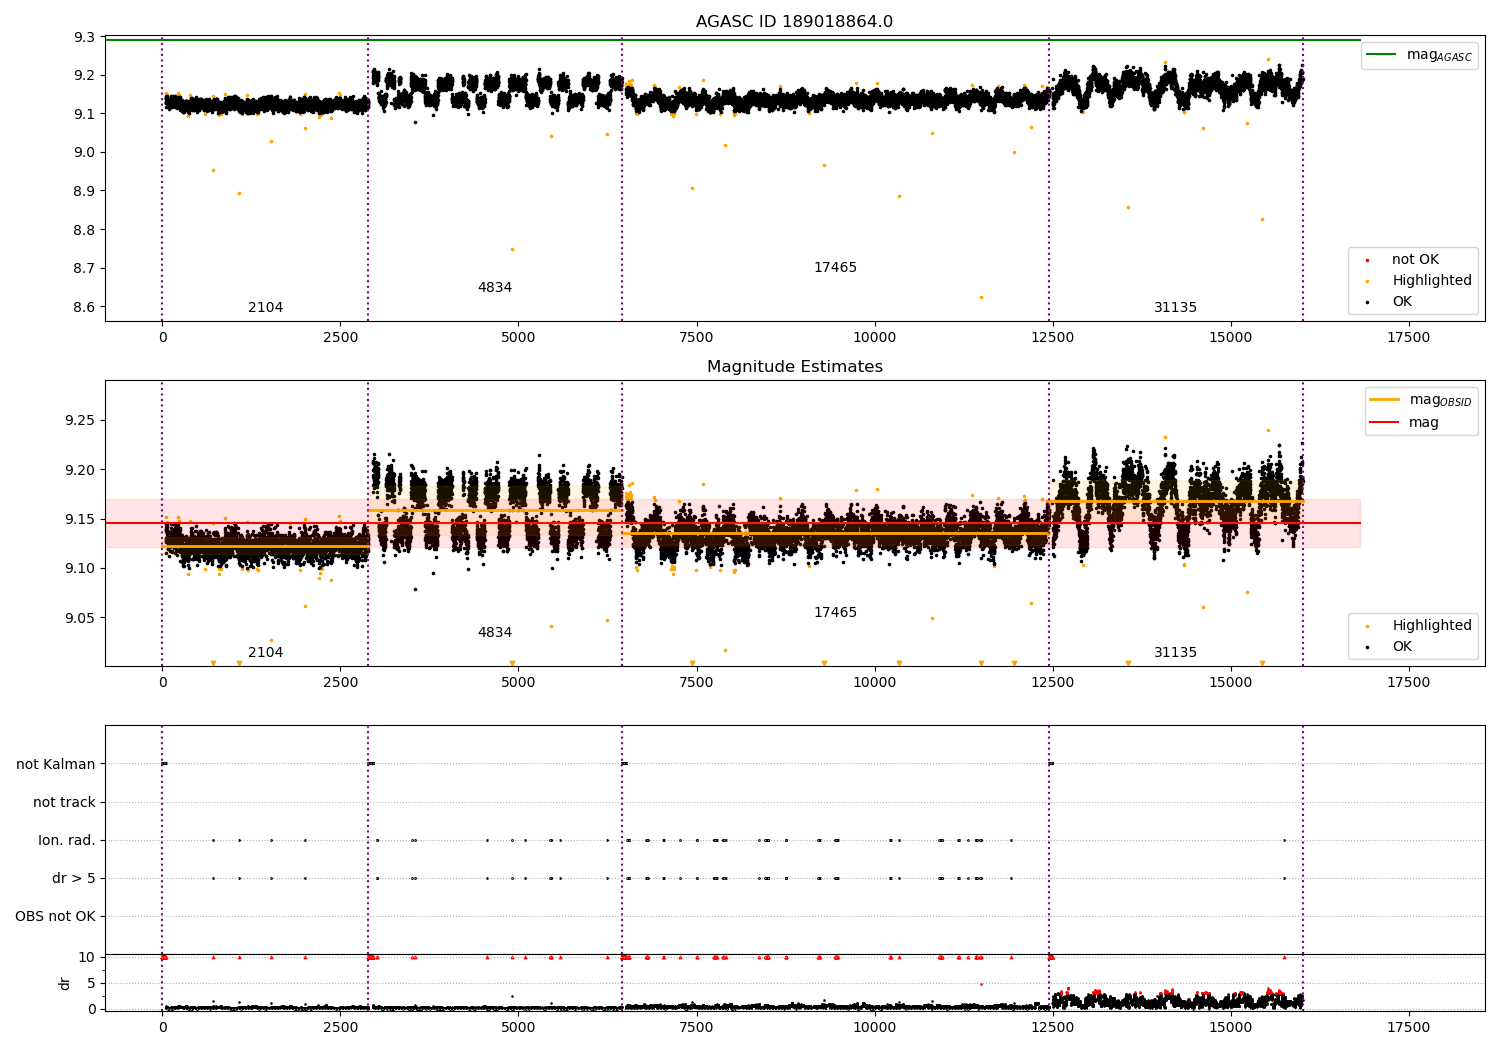1500x1050 pixels.
Task: Click the "Magnitude Estimates" plot title
Action: coord(795,367)
